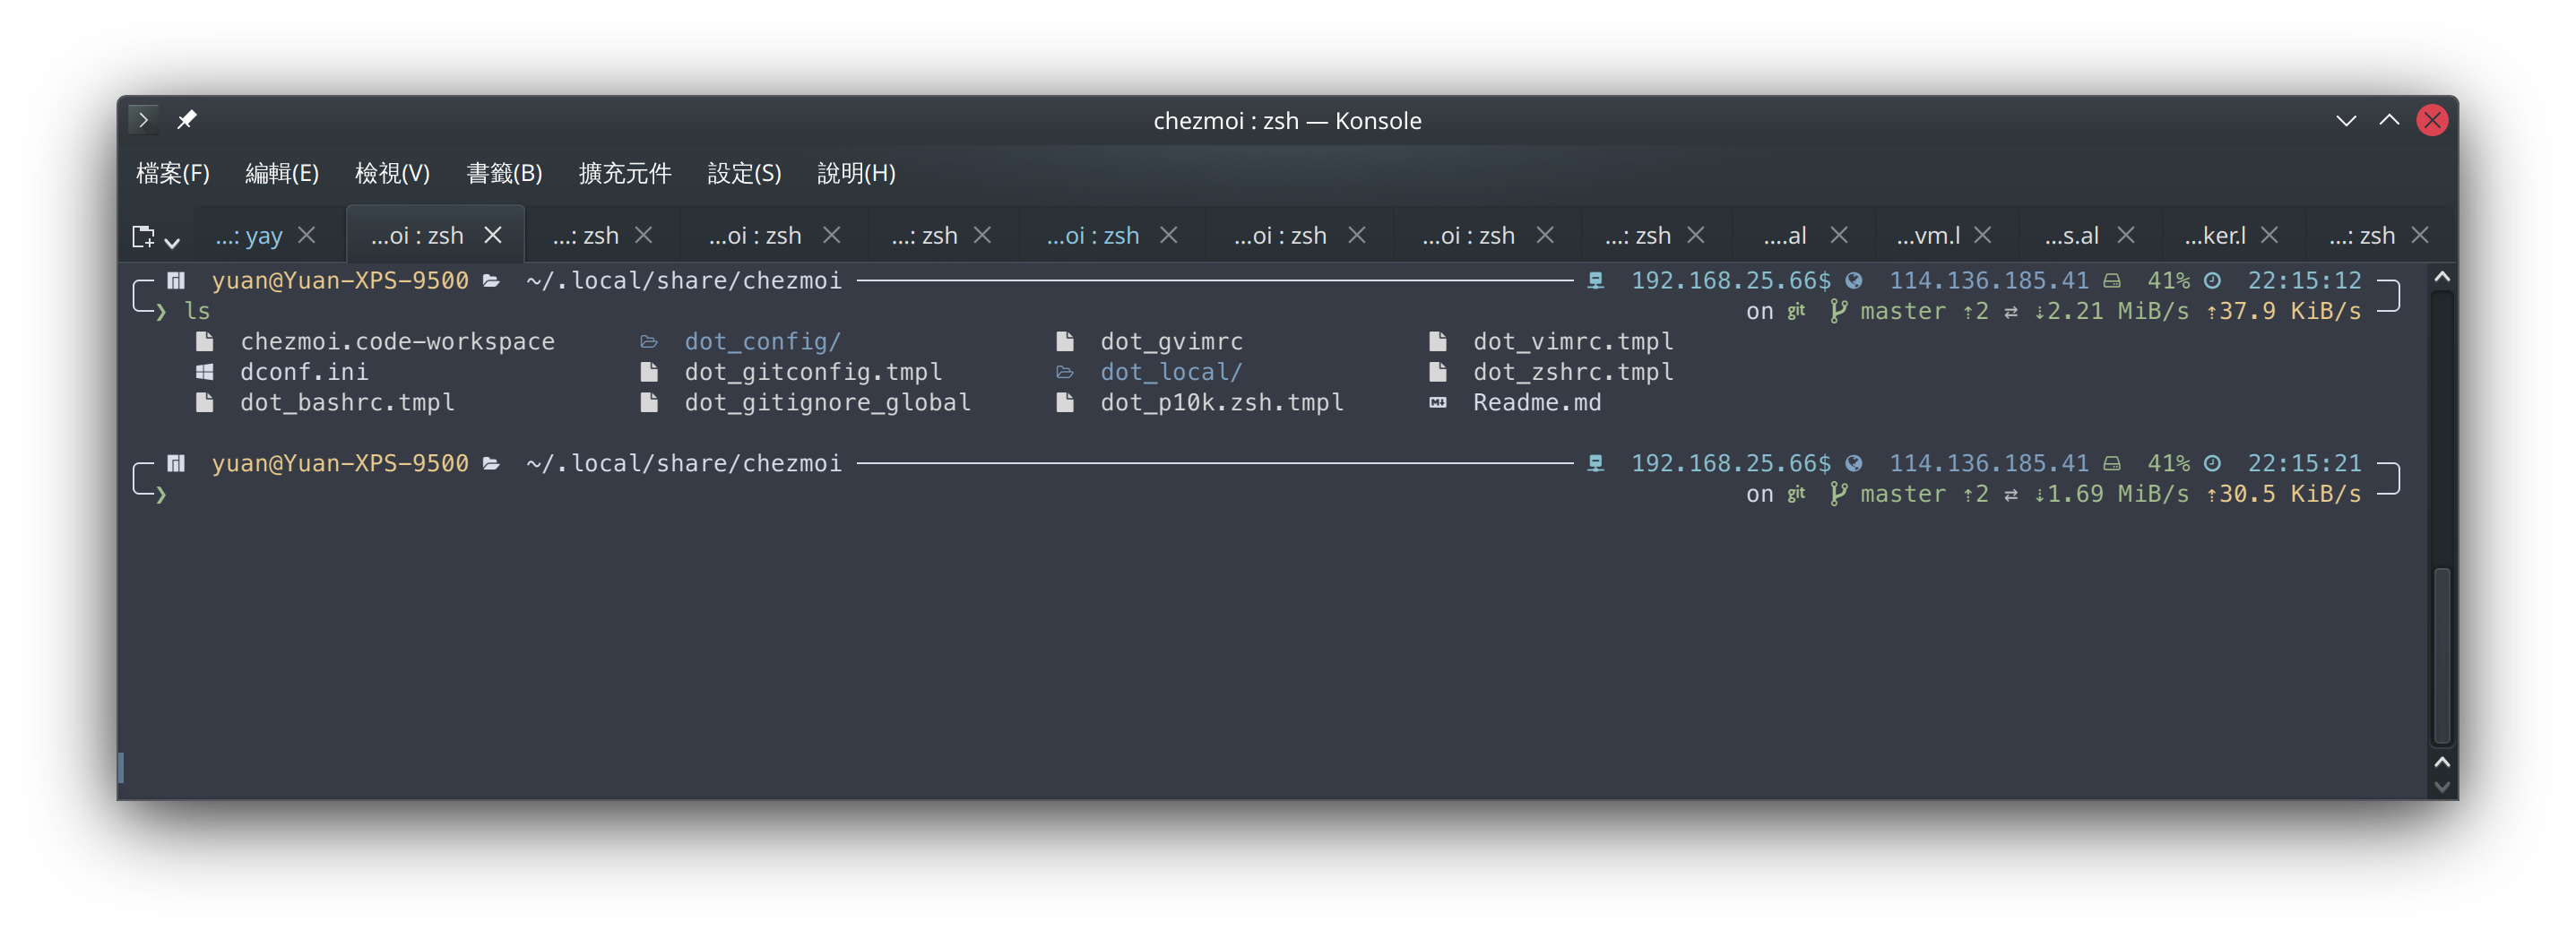
Task: Close the ...vm.l tab
Action: (x=1983, y=235)
